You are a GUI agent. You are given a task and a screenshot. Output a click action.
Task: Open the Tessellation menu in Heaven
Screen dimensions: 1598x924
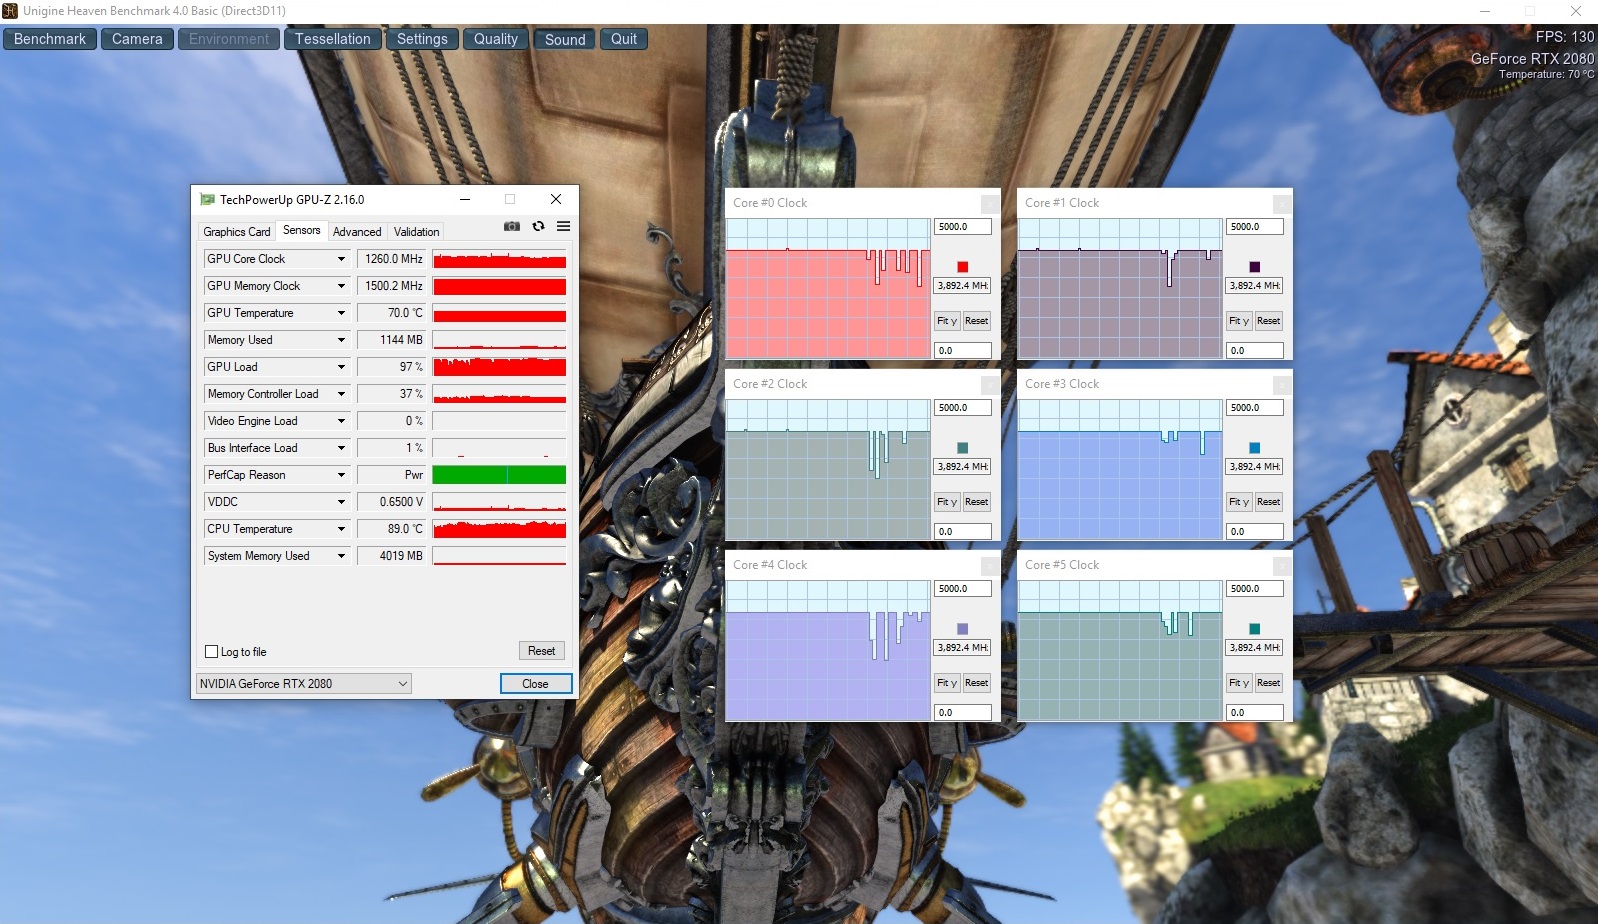point(332,39)
